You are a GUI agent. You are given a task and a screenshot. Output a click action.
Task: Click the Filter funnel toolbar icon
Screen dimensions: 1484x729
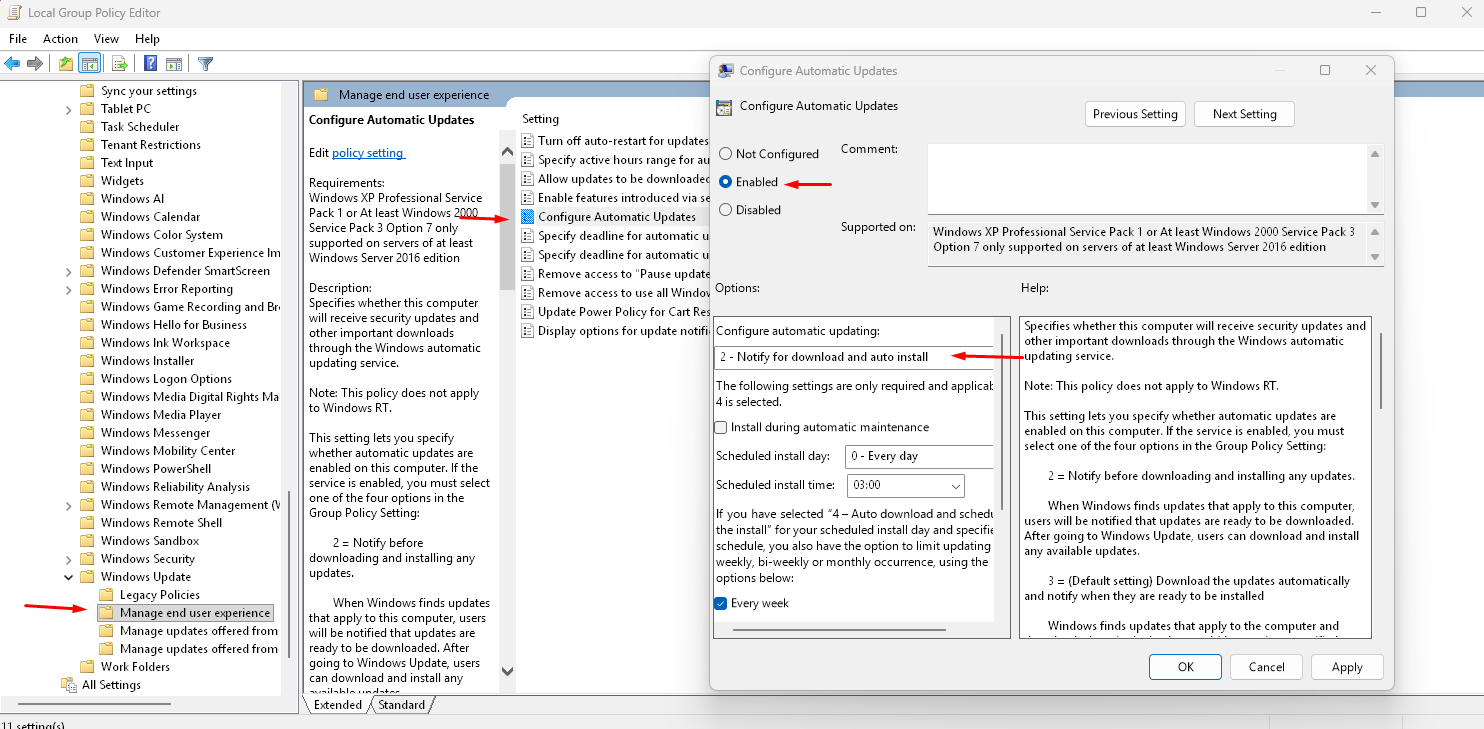(205, 64)
